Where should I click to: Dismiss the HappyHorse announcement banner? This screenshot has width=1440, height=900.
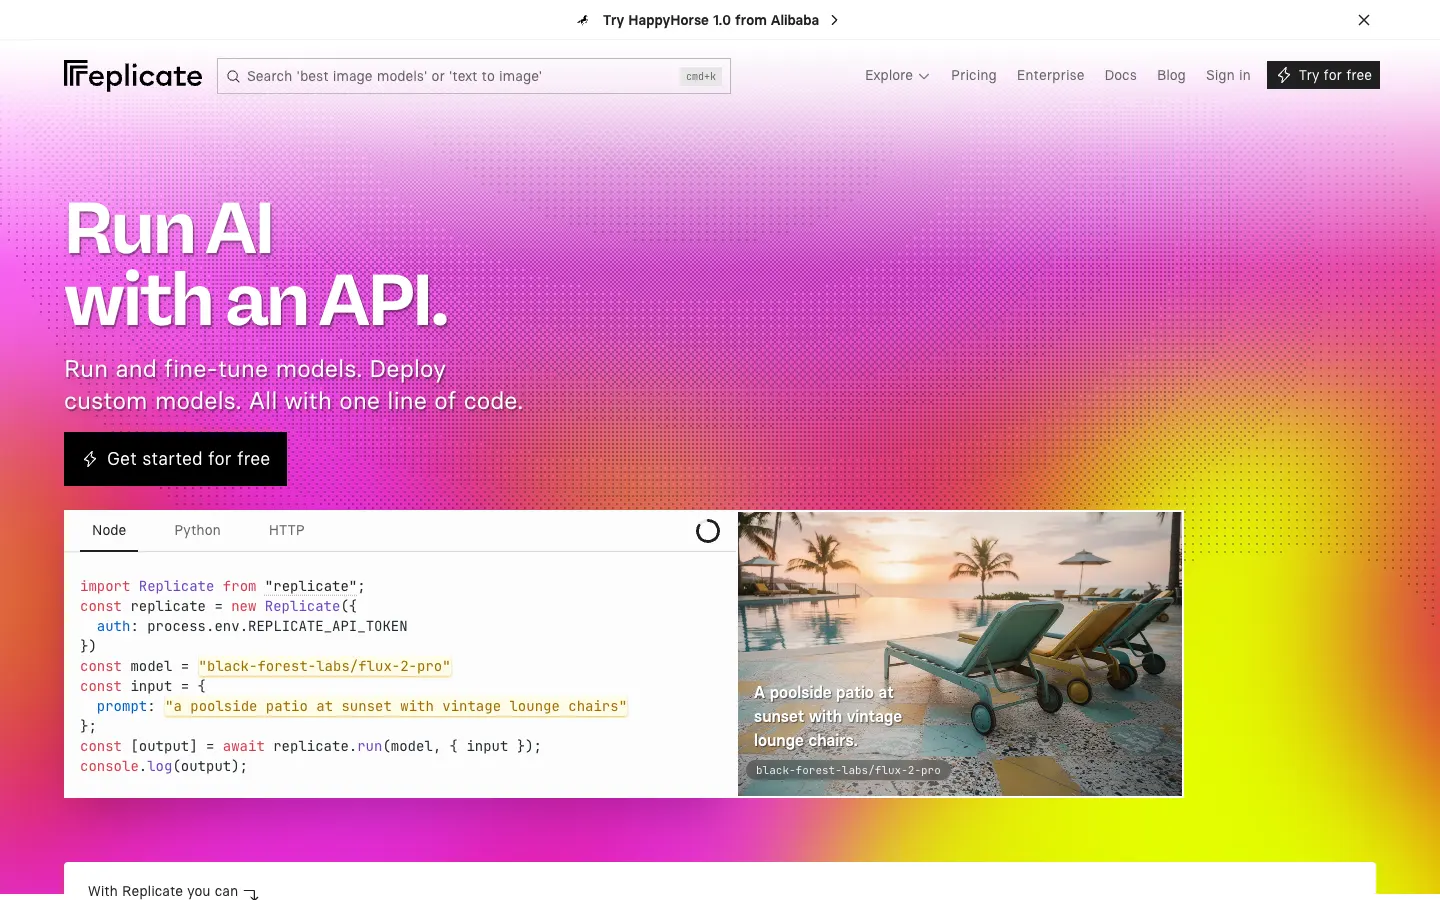click(1364, 20)
